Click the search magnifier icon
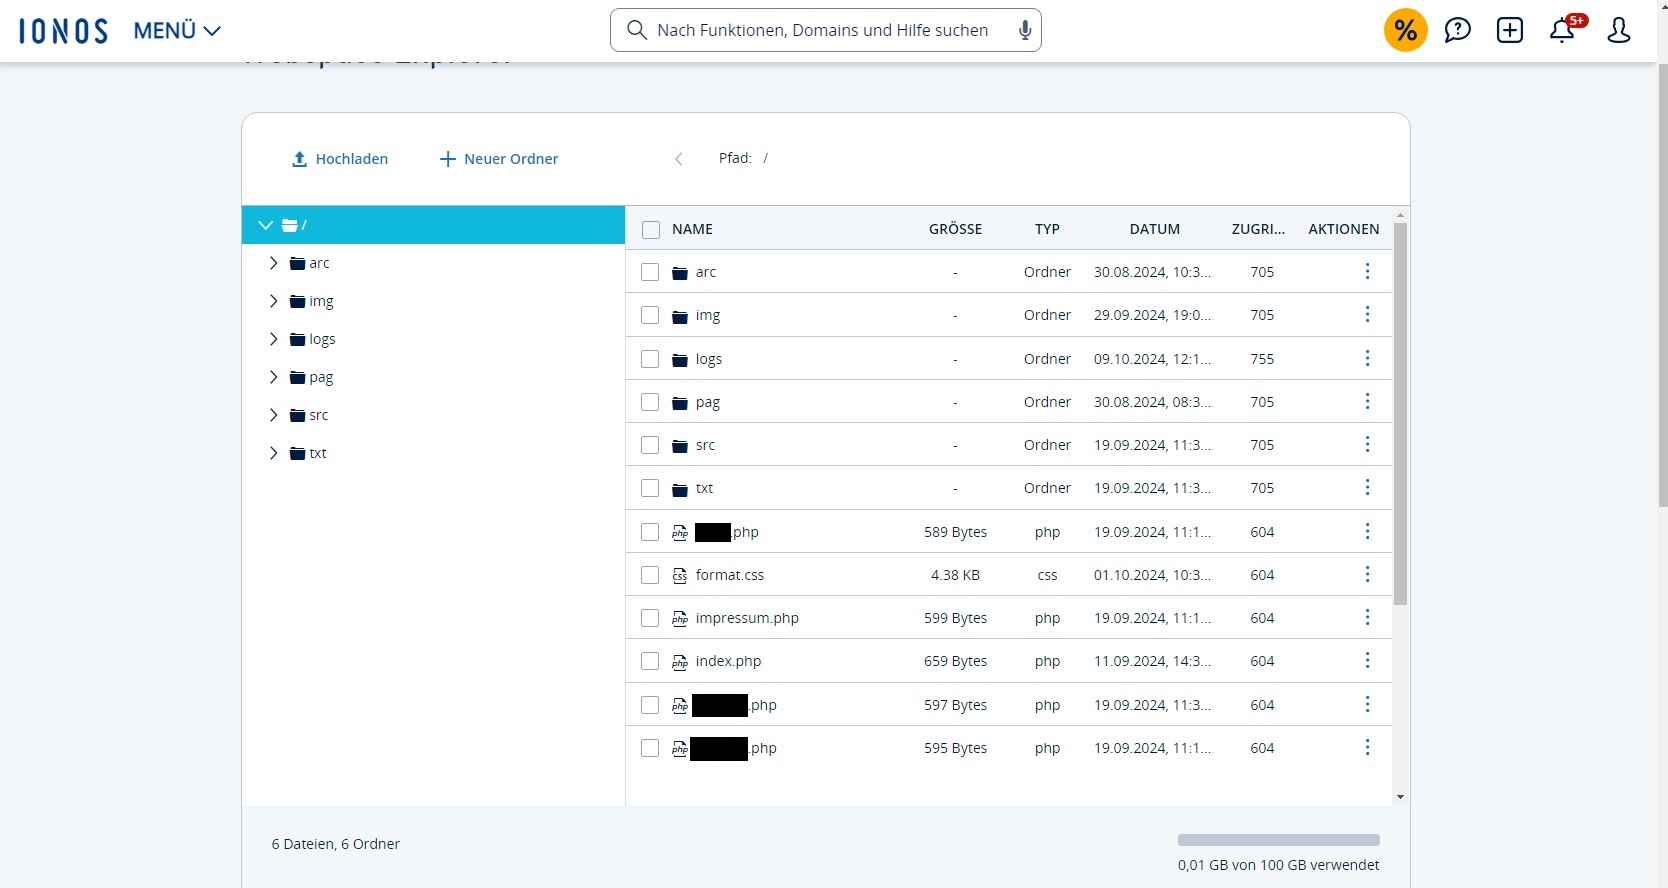 point(636,30)
